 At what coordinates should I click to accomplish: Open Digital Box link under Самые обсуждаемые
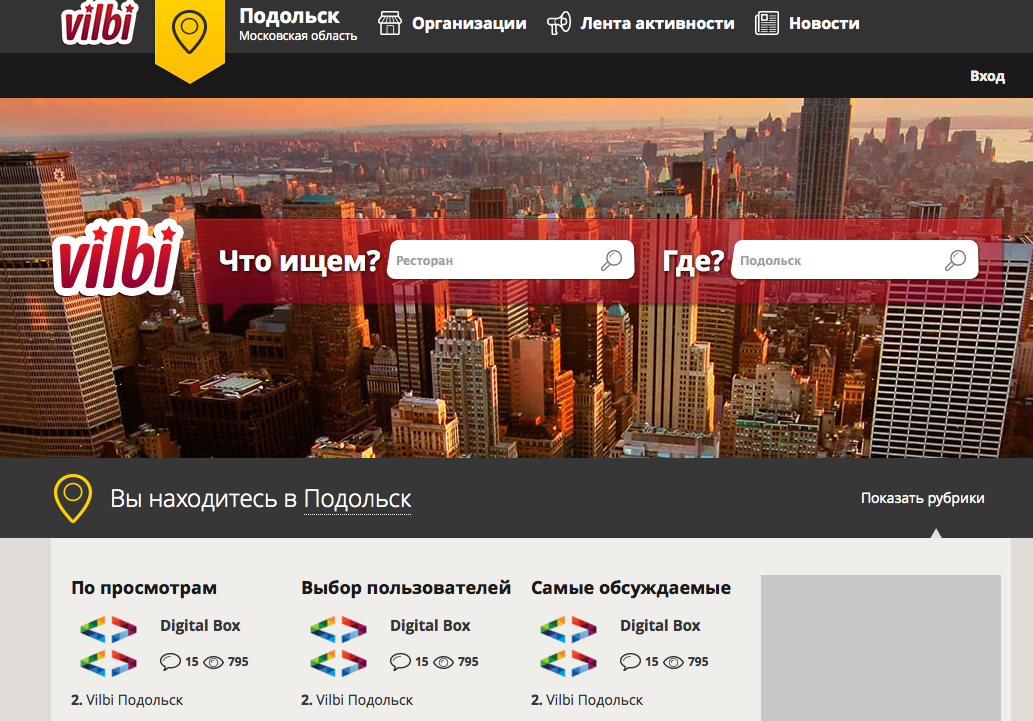coord(660,625)
